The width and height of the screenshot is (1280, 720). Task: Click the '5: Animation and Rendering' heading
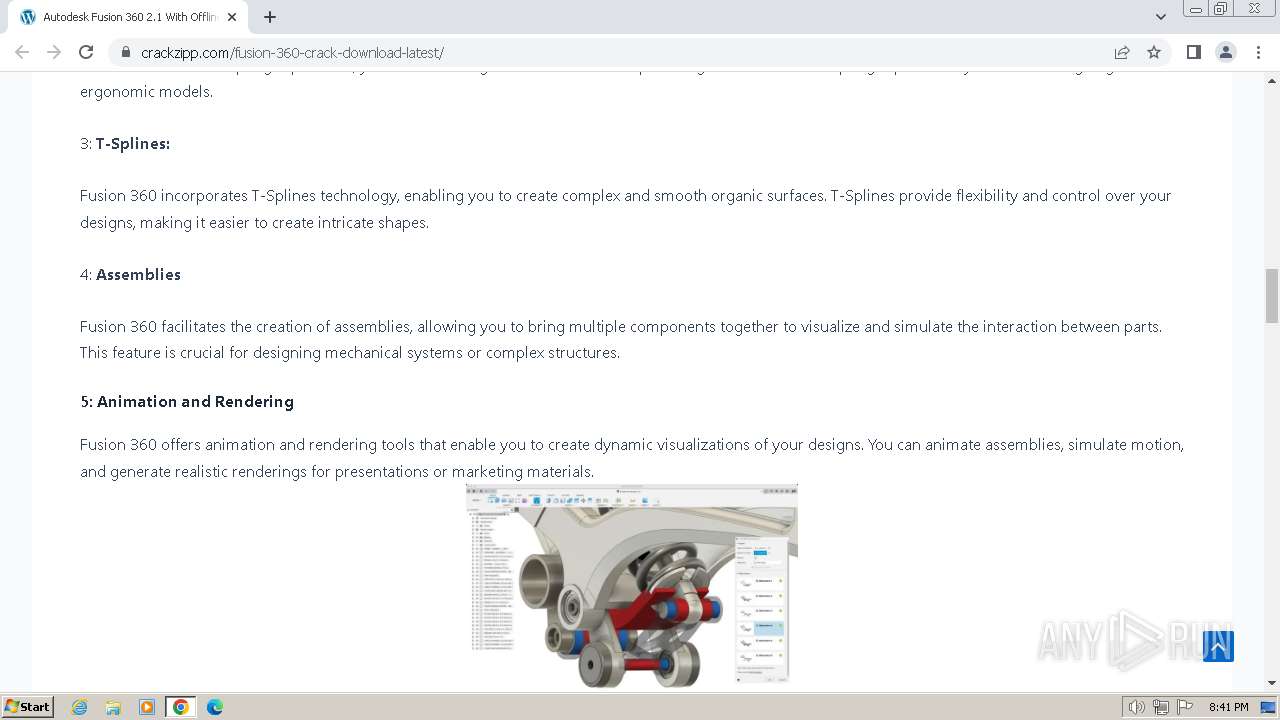click(187, 401)
